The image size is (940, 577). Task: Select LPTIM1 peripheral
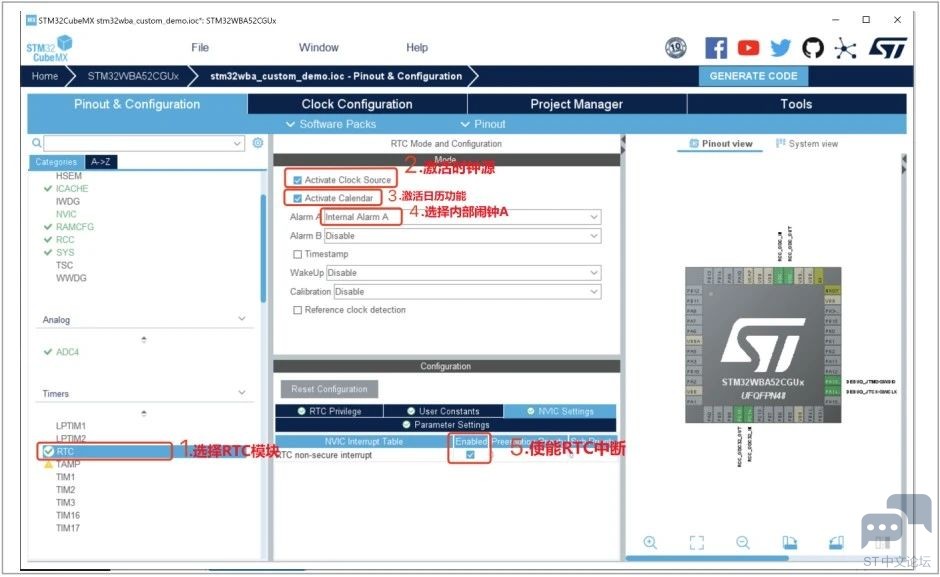coord(71,426)
